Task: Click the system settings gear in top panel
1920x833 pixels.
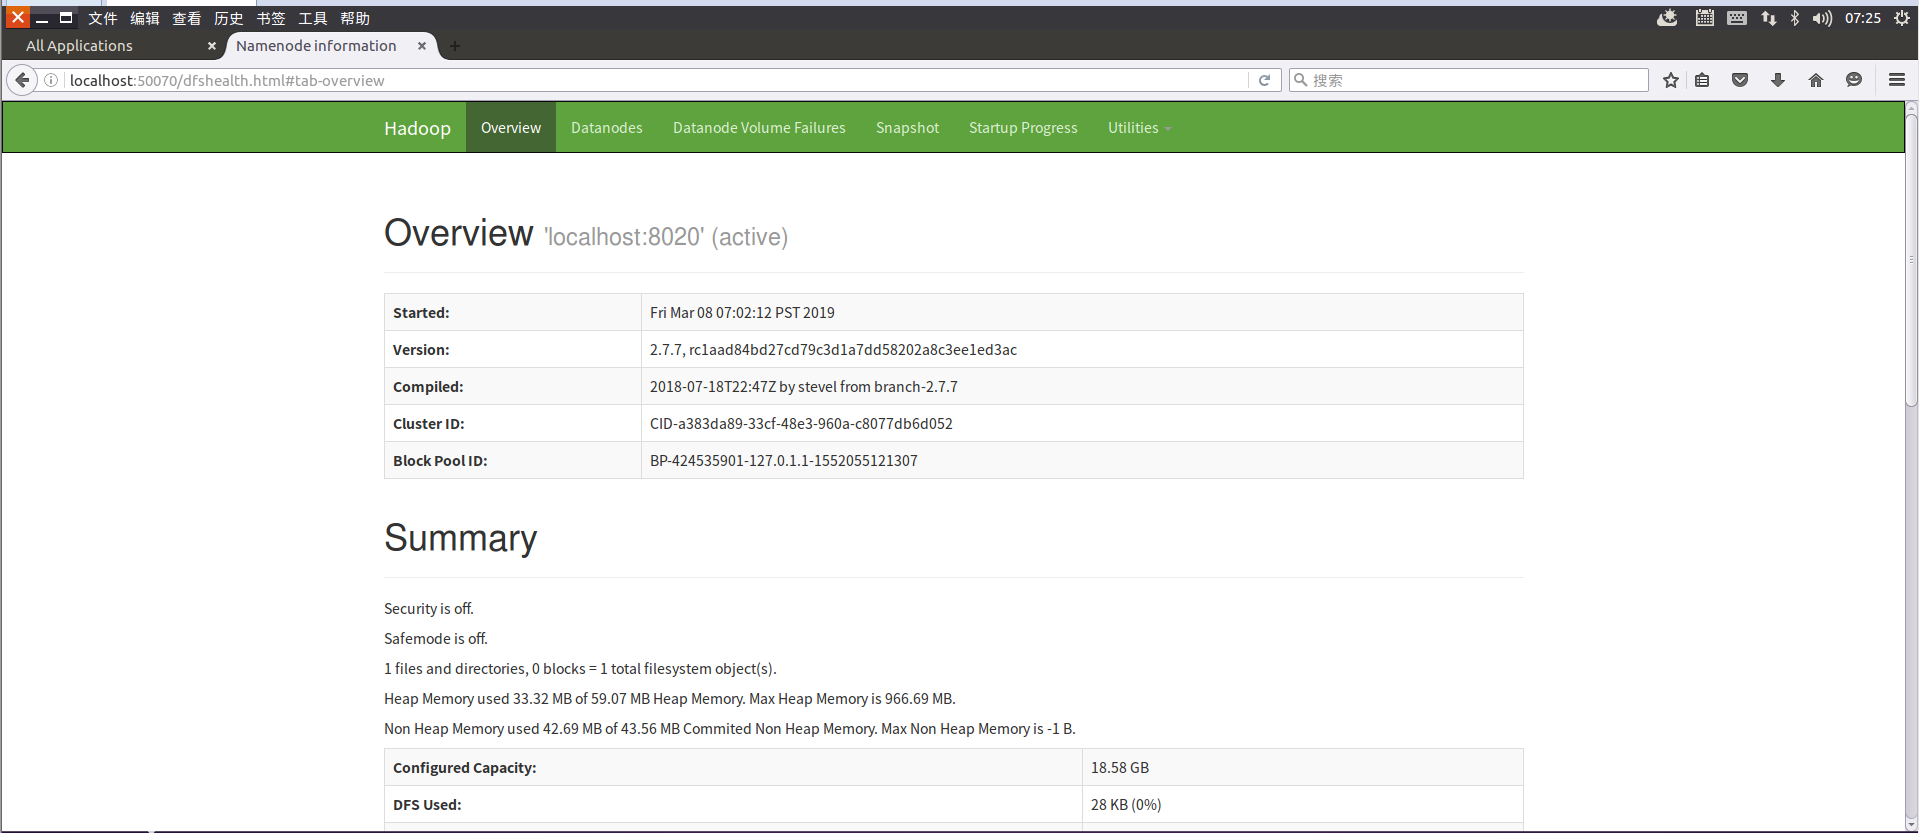Action: coord(1902,18)
